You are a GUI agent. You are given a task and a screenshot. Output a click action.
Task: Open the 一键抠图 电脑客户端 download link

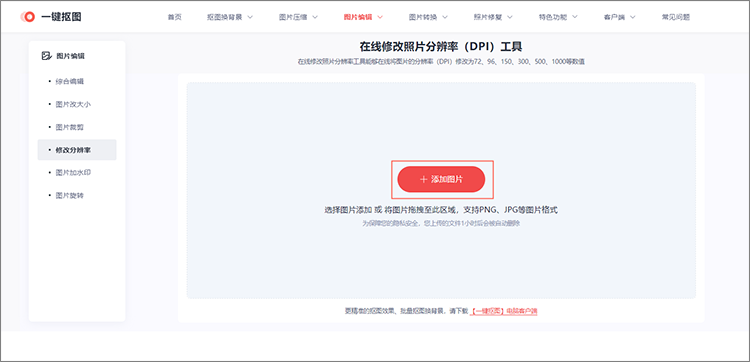coord(504,311)
